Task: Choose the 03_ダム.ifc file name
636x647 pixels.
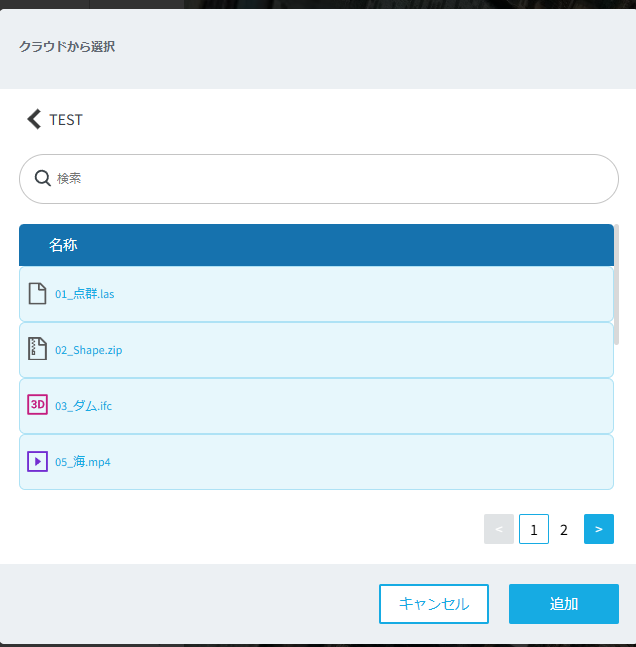Action: pyautogui.click(x=84, y=406)
